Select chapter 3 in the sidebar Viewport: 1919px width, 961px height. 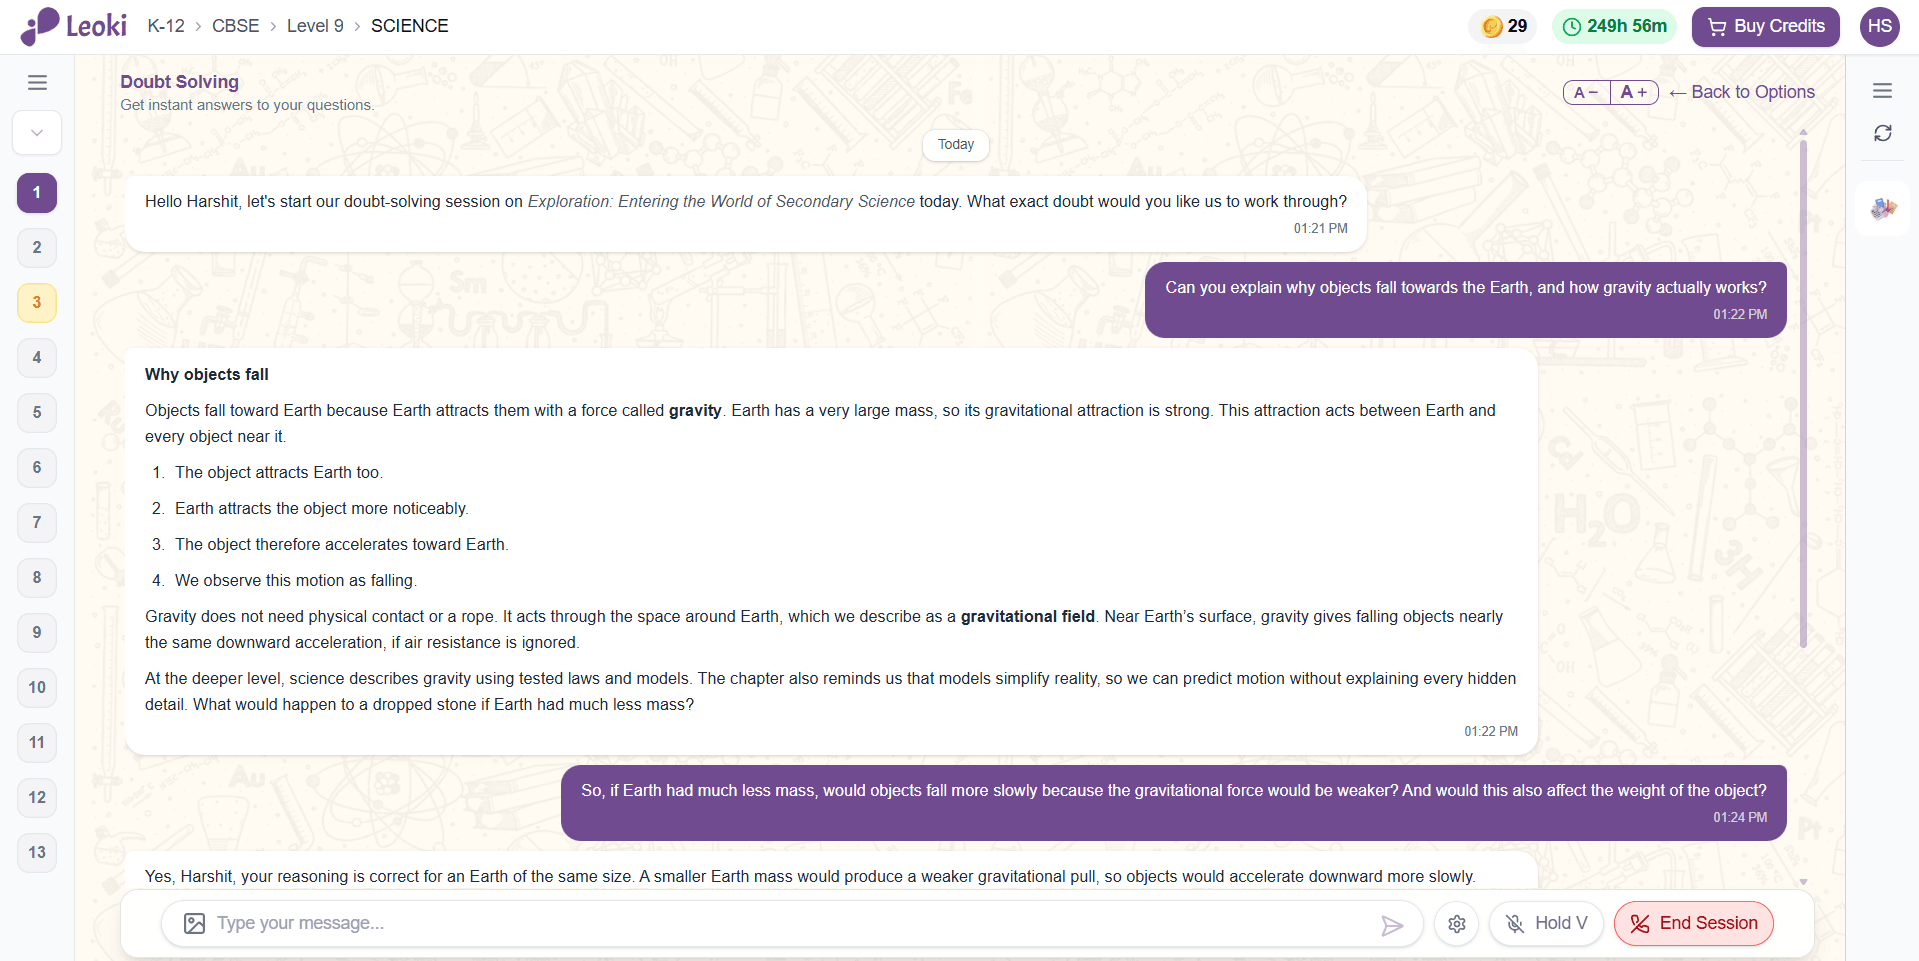(37, 303)
